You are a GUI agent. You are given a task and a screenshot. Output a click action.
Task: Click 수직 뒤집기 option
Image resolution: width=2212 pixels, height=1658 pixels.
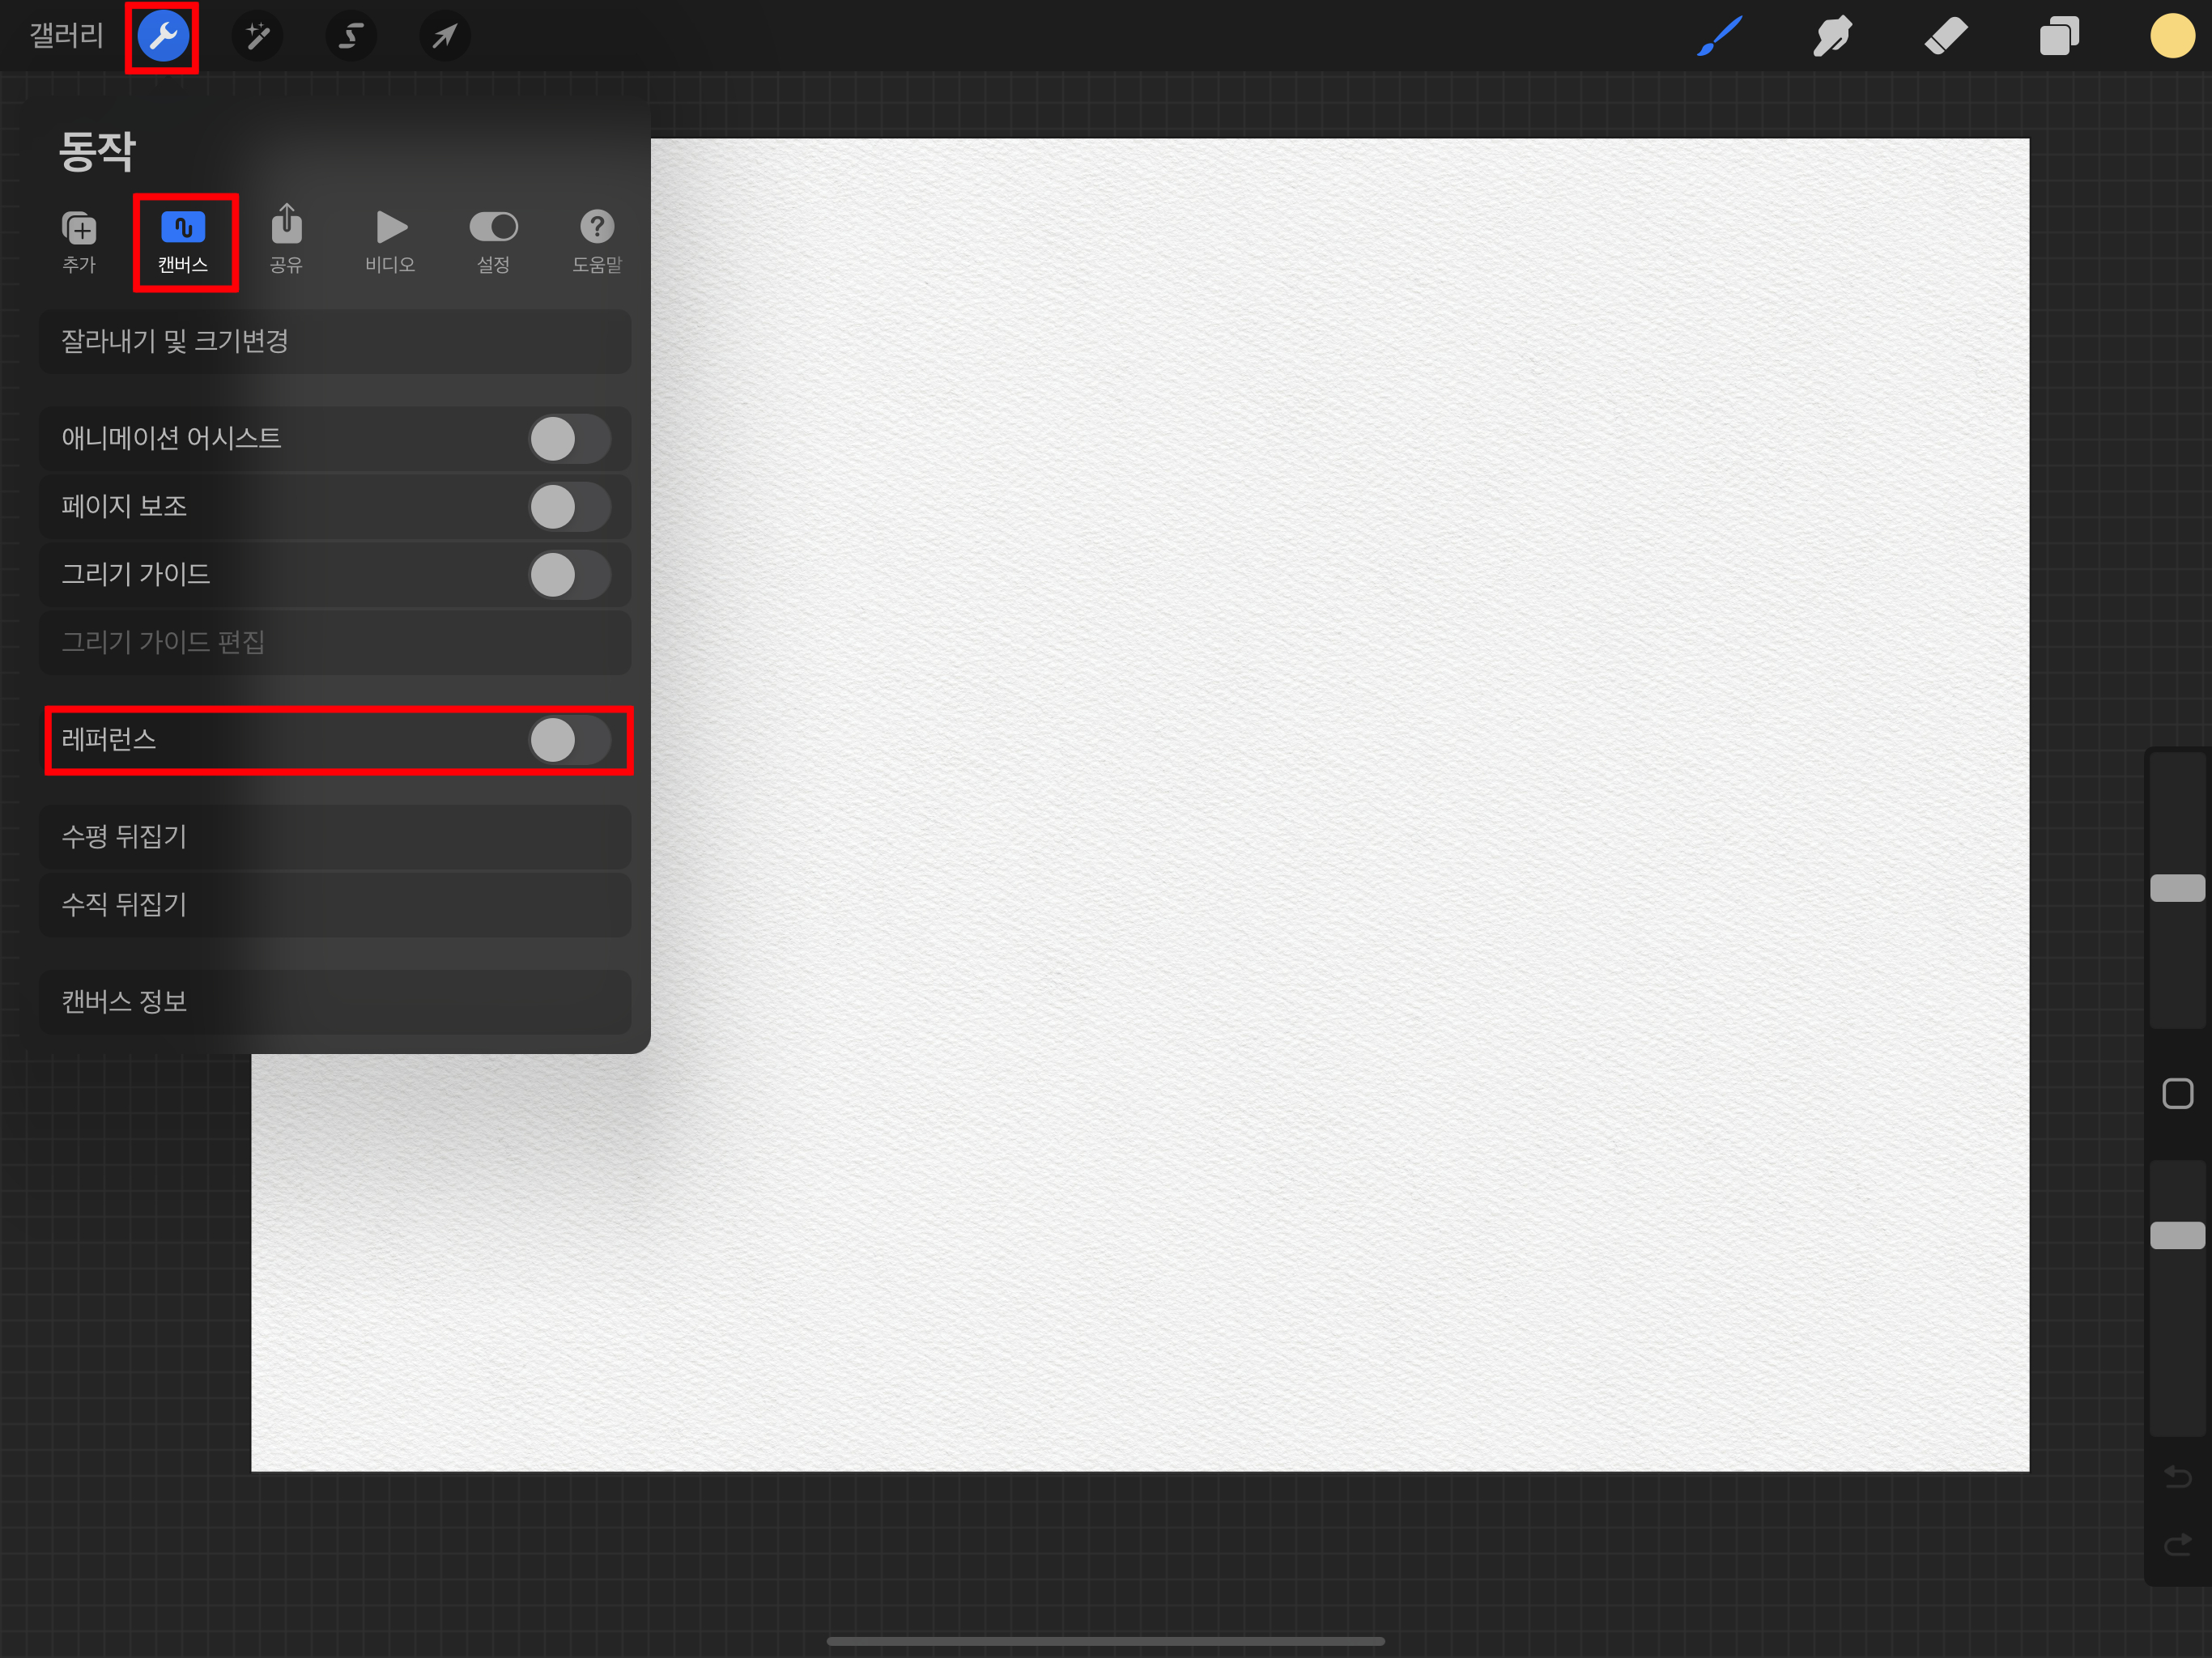pos(335,905)
